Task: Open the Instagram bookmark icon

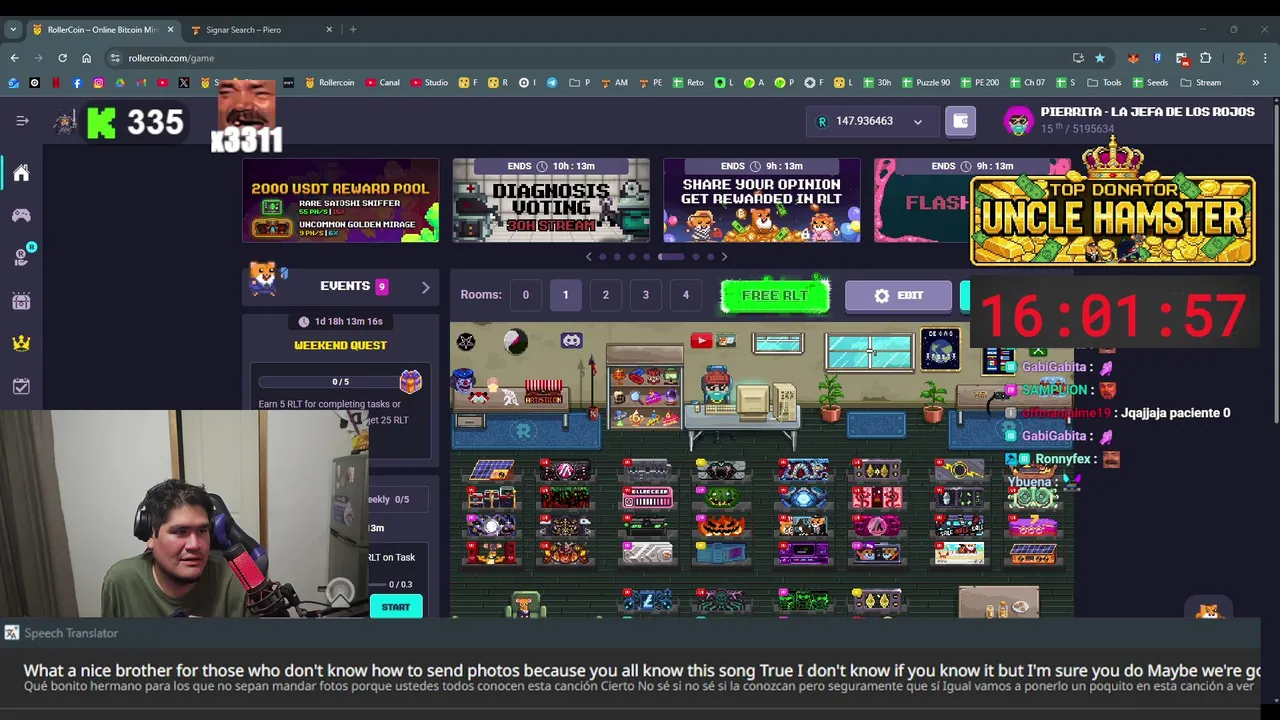Action: pos(98,82)
